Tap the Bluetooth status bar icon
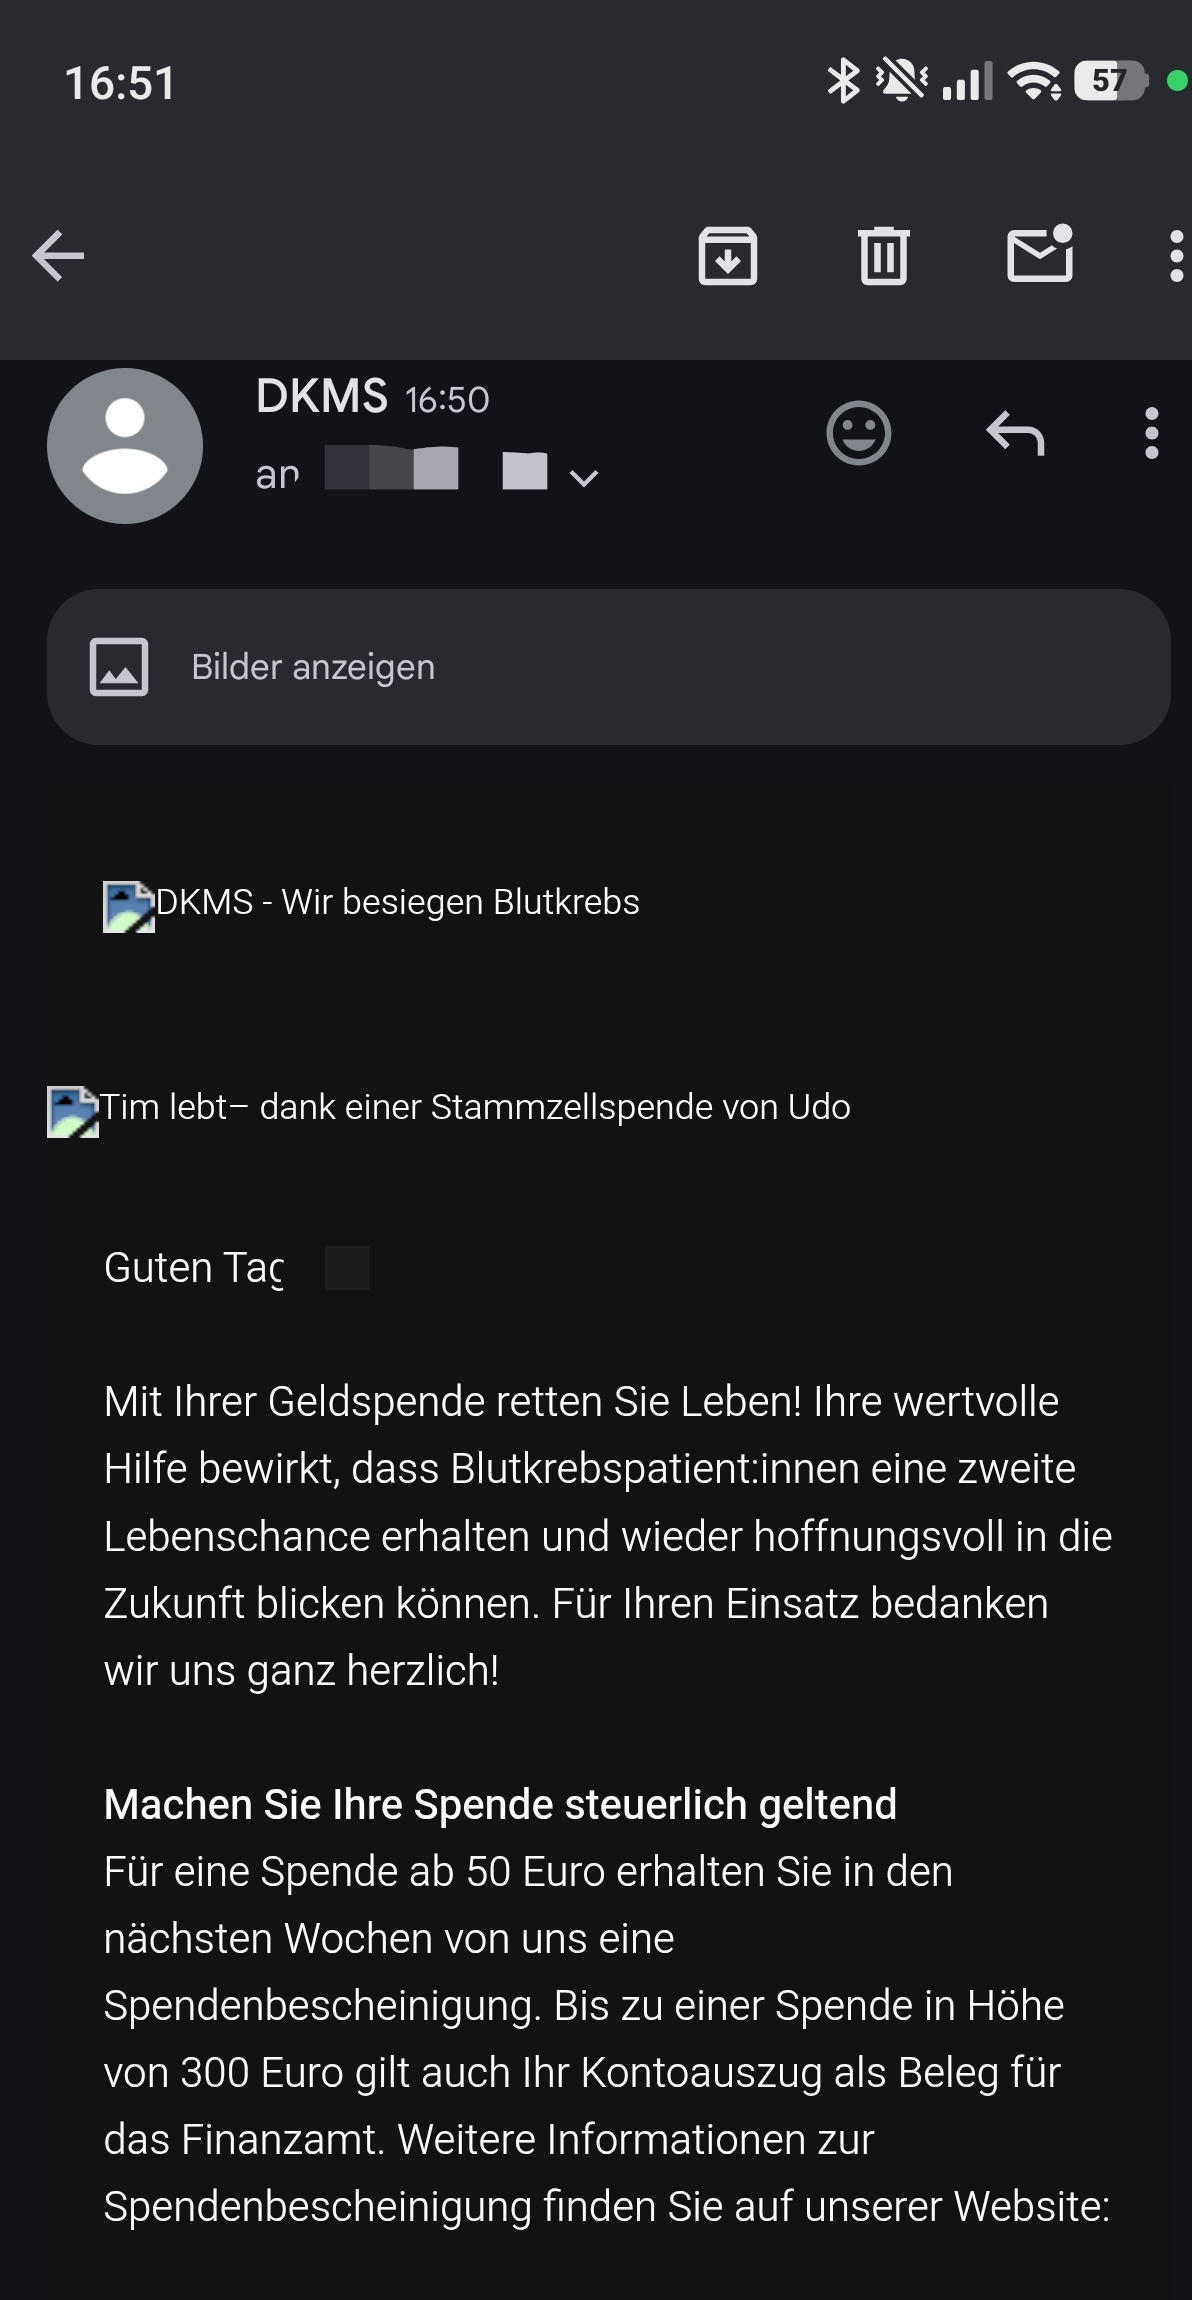The height and width of the screenshot is (2300, 1192). pyautogui.click(x=843, y=81)
